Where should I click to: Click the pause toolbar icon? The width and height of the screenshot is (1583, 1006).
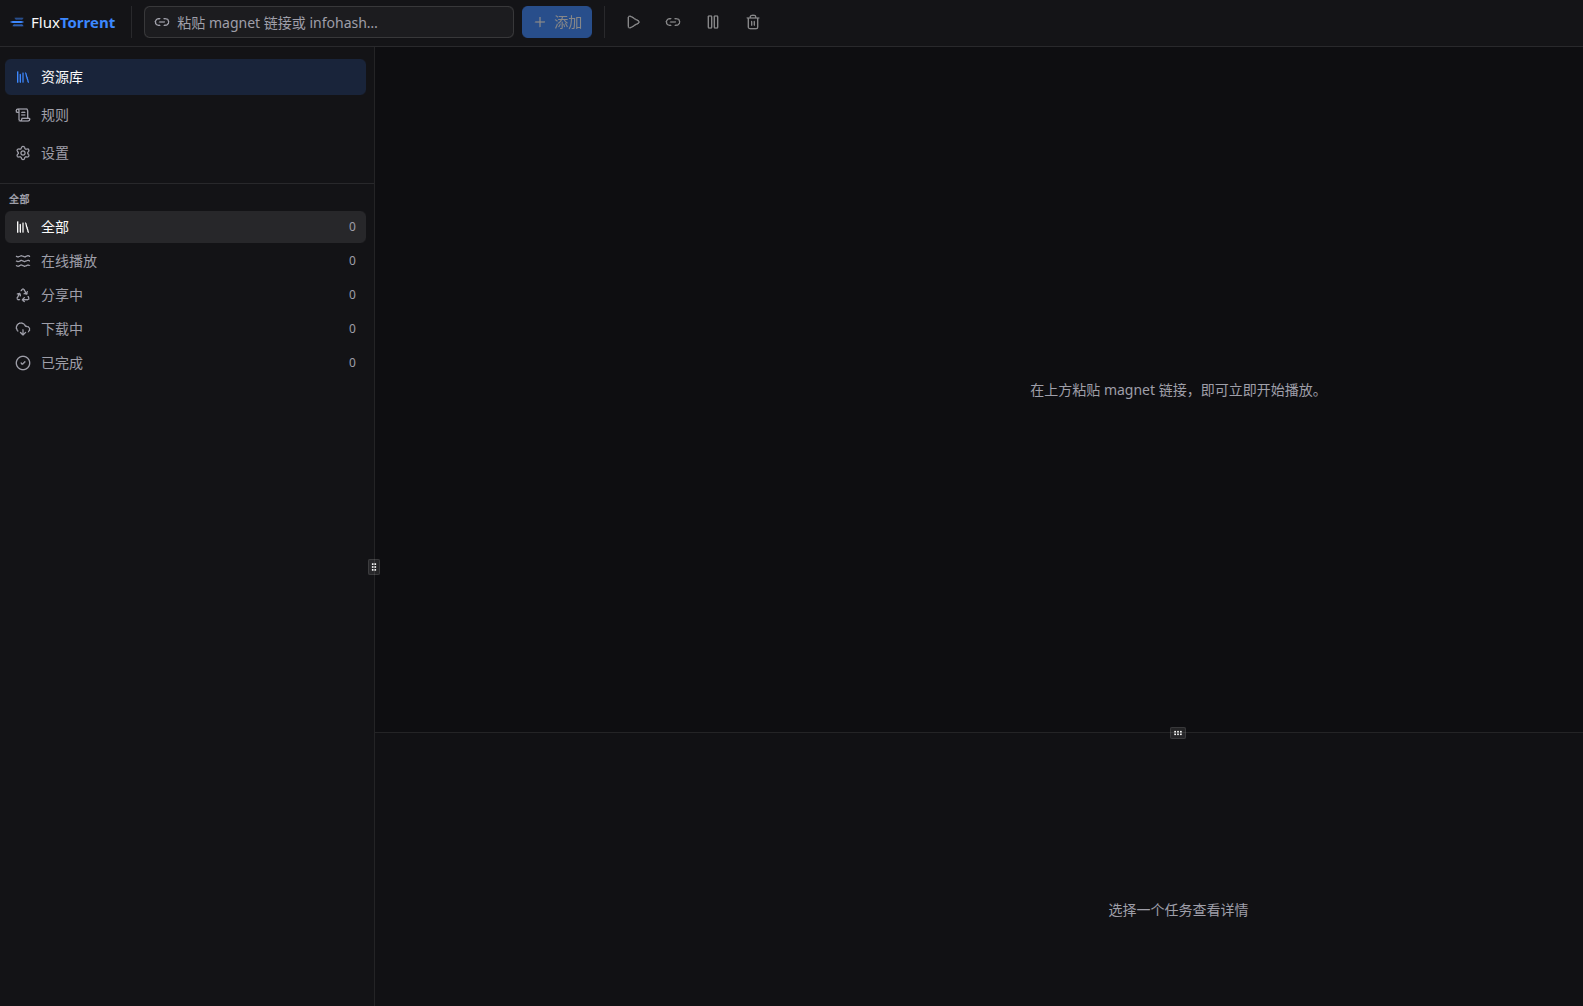pyautogui.click(x=713, y=22)
